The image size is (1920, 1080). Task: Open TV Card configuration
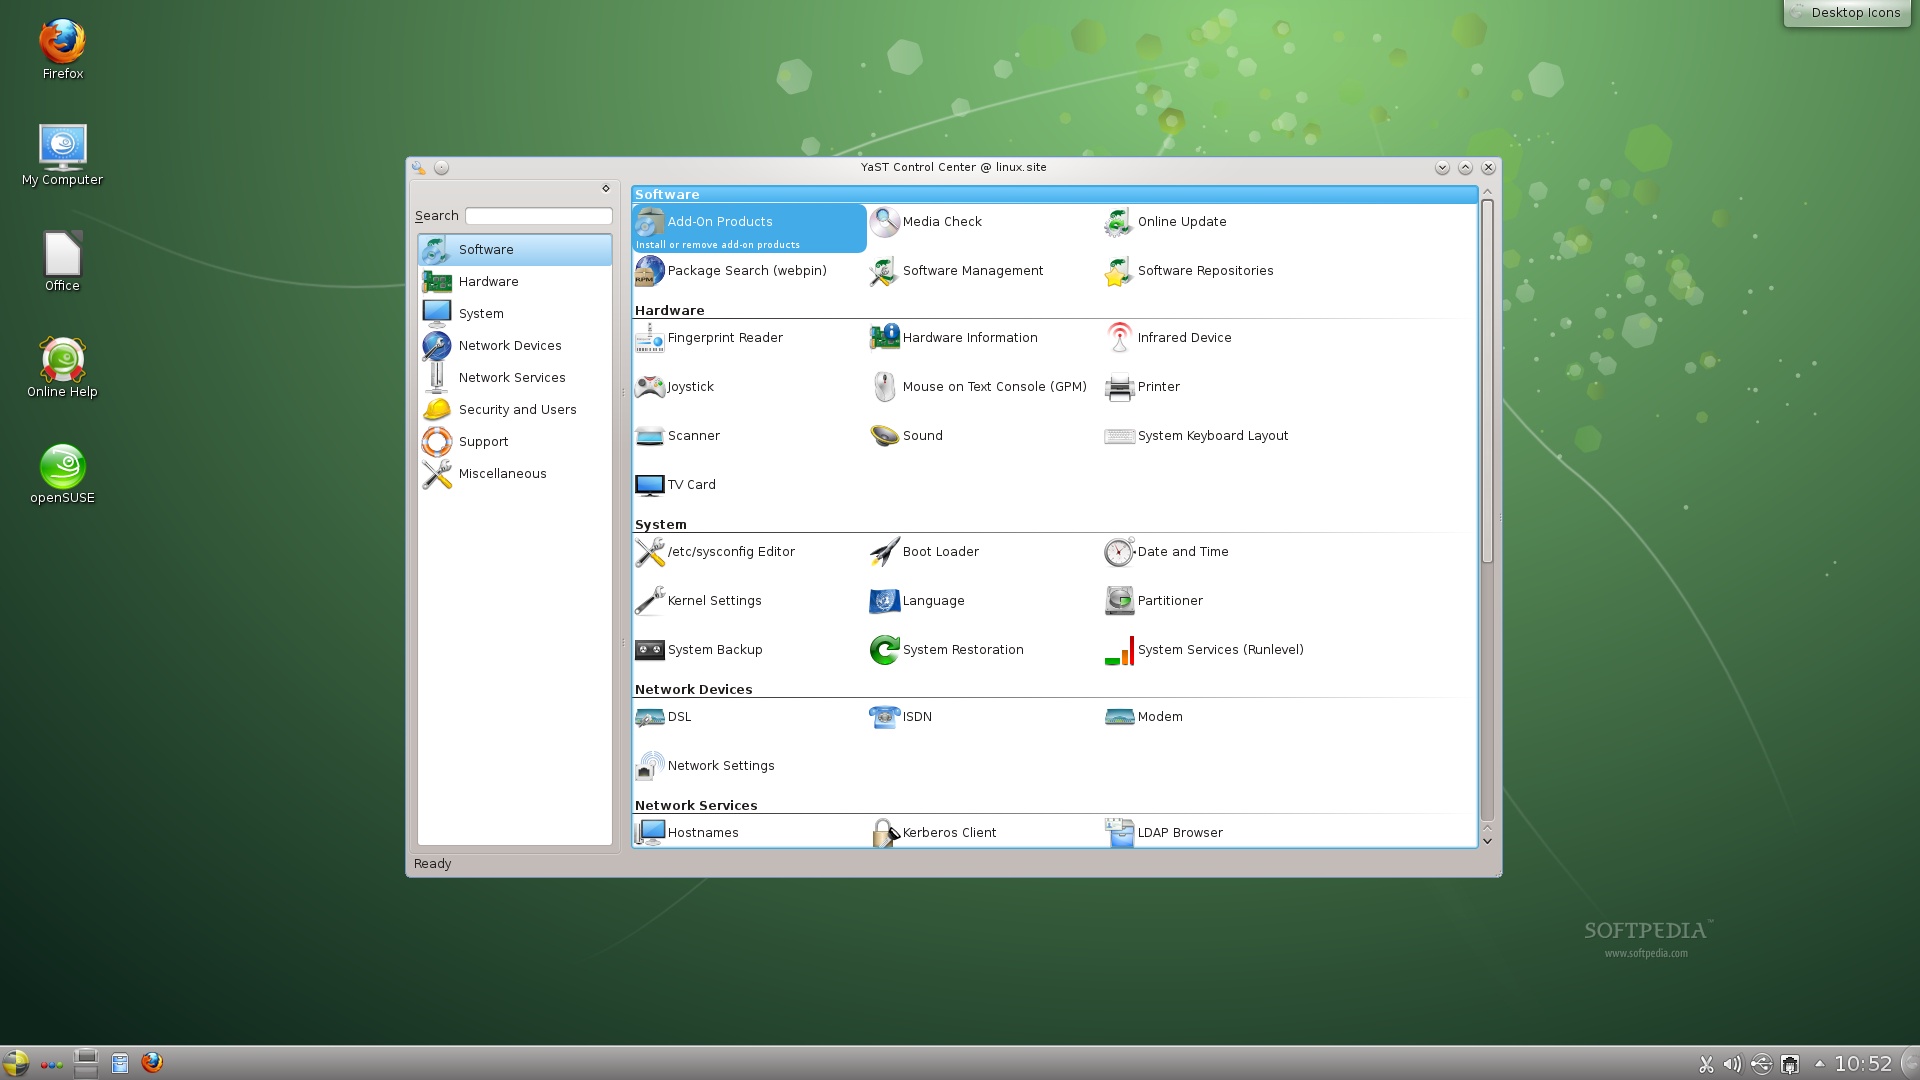675,485
